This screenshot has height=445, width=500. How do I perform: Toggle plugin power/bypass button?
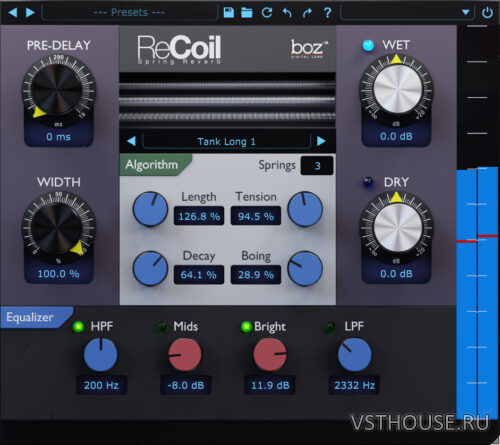coord(487,13)
